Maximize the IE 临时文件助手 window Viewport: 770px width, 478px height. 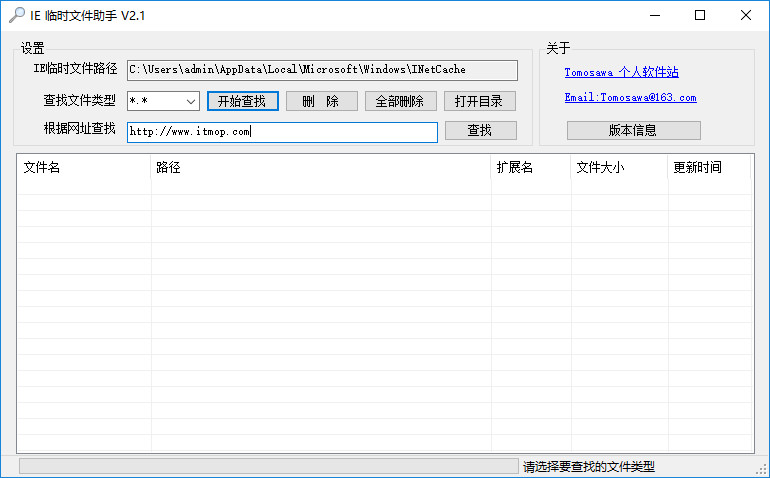point(700,15)
